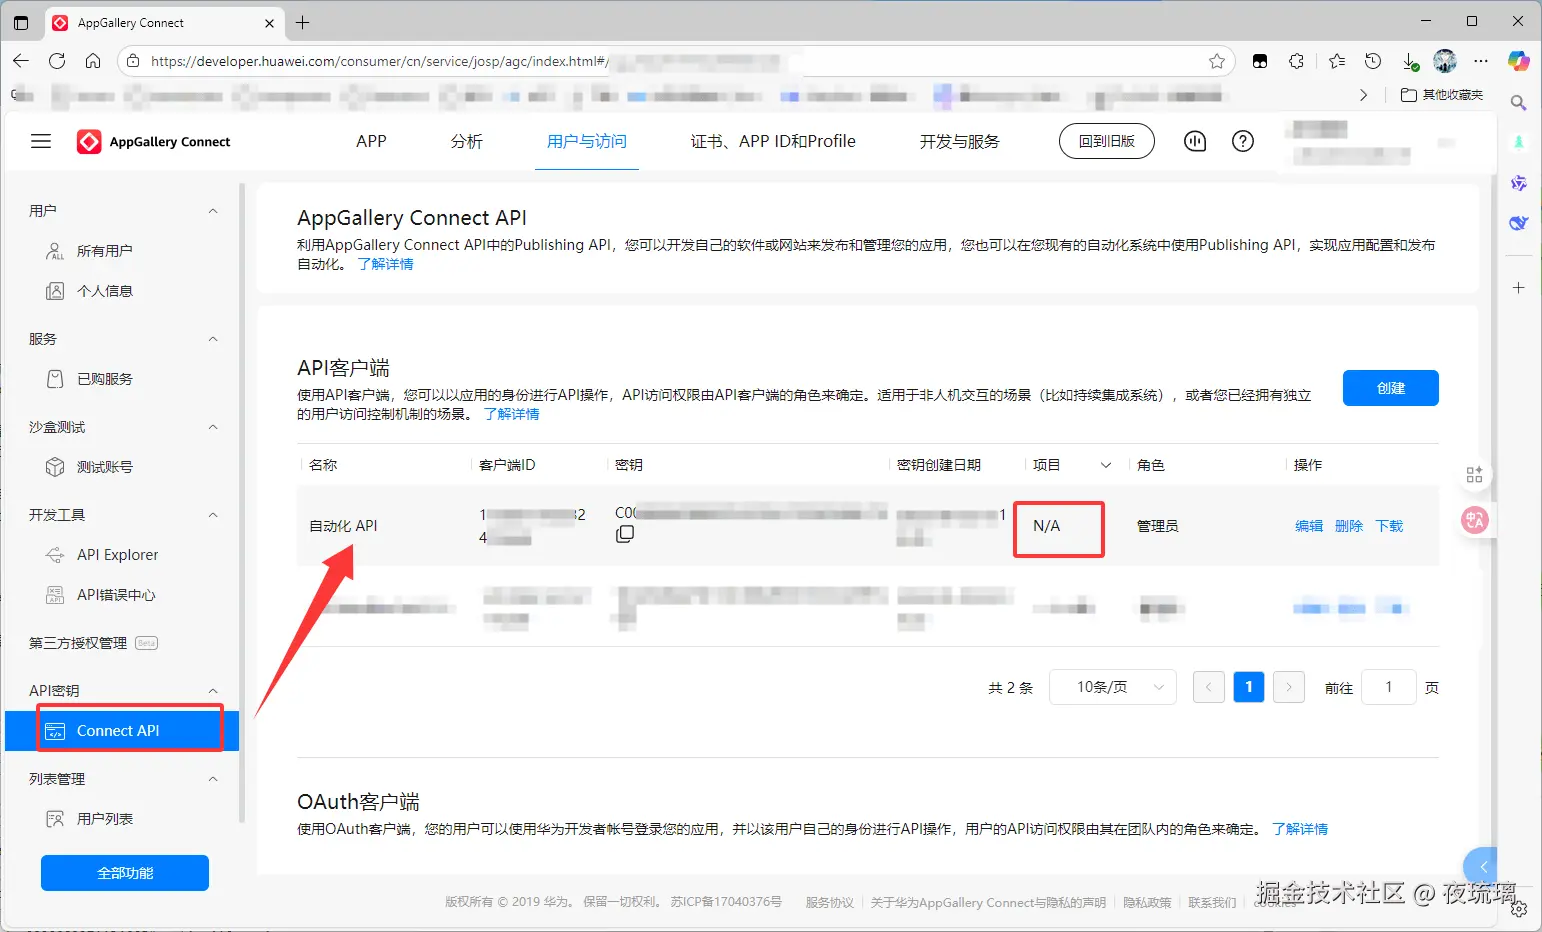This screenshot has height=932, width=1542.
Task: Open the browser extensions puzzle icon
Action: click(1297, 61)
